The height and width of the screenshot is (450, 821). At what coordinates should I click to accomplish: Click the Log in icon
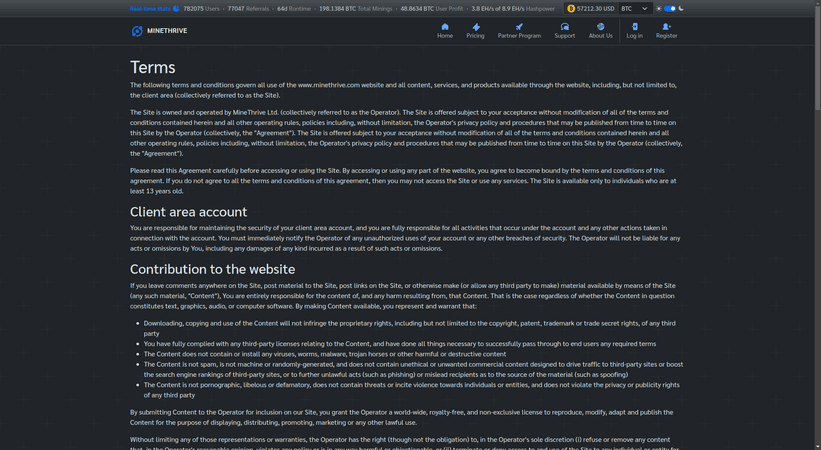[x=634, y=27]
